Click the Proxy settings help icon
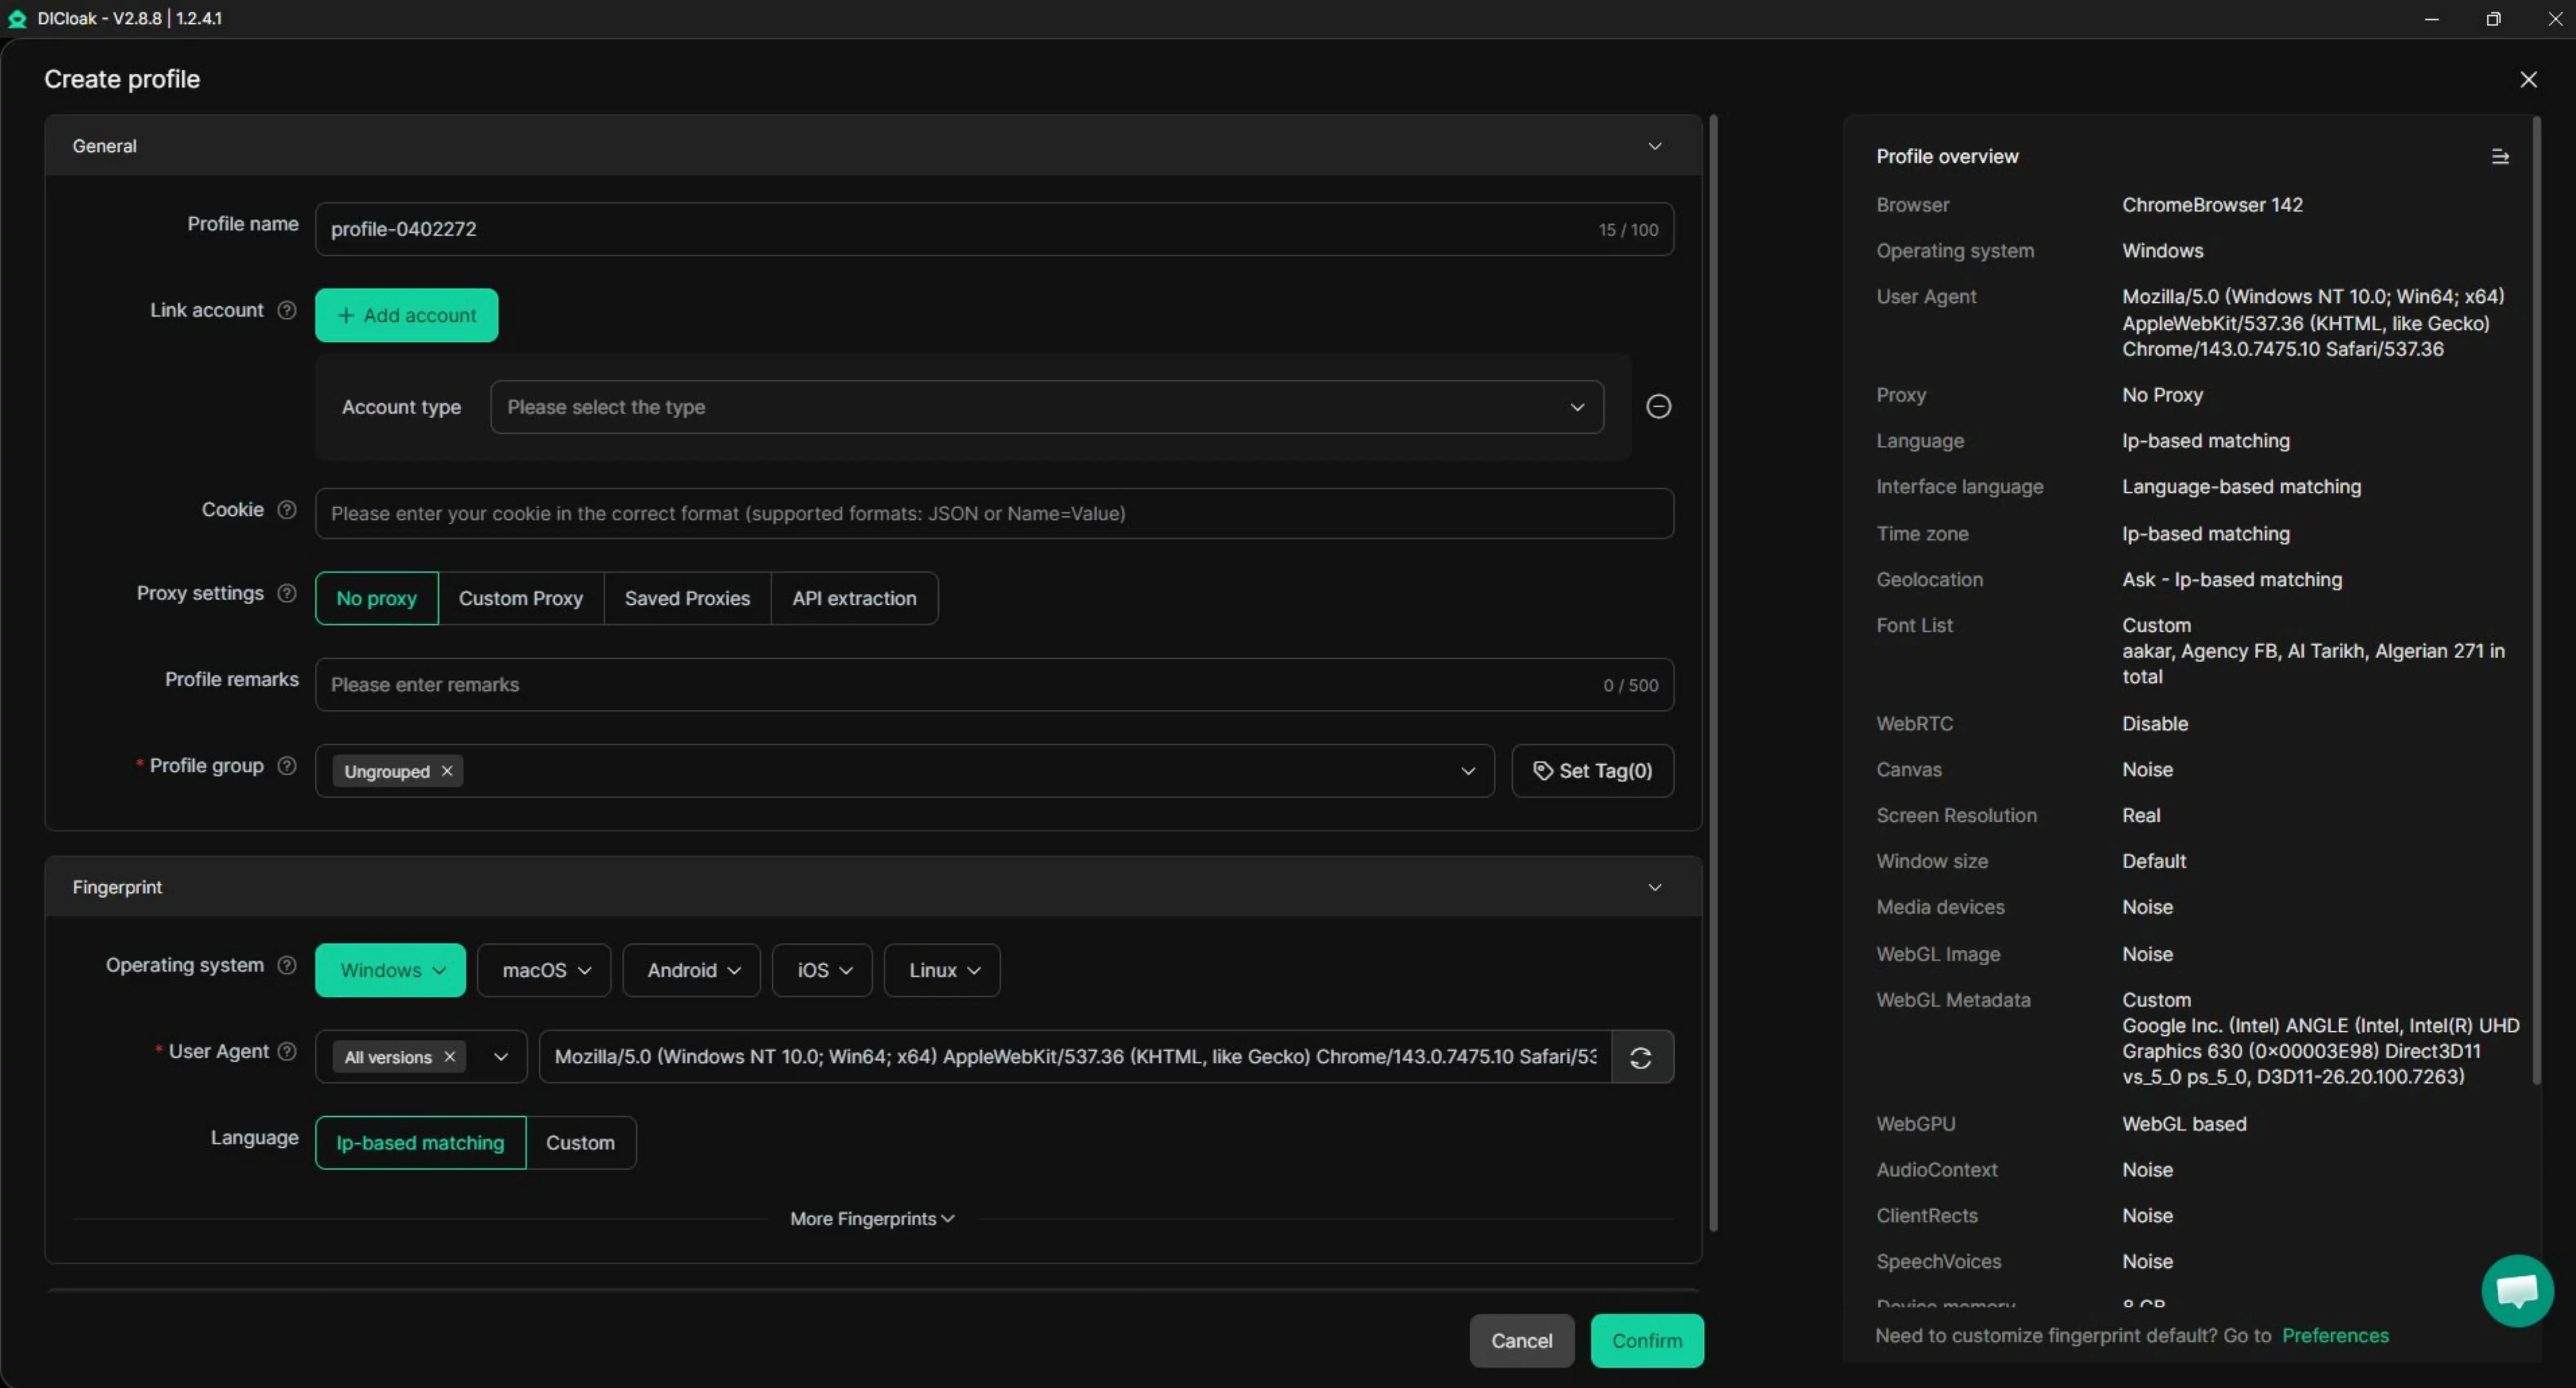 tap(287, 593)
